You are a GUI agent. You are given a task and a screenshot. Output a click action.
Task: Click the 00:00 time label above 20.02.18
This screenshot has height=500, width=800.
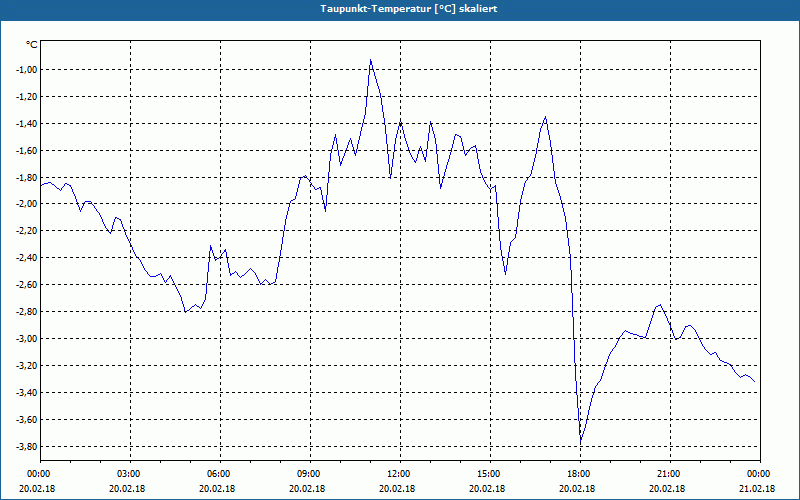(37, 474)
